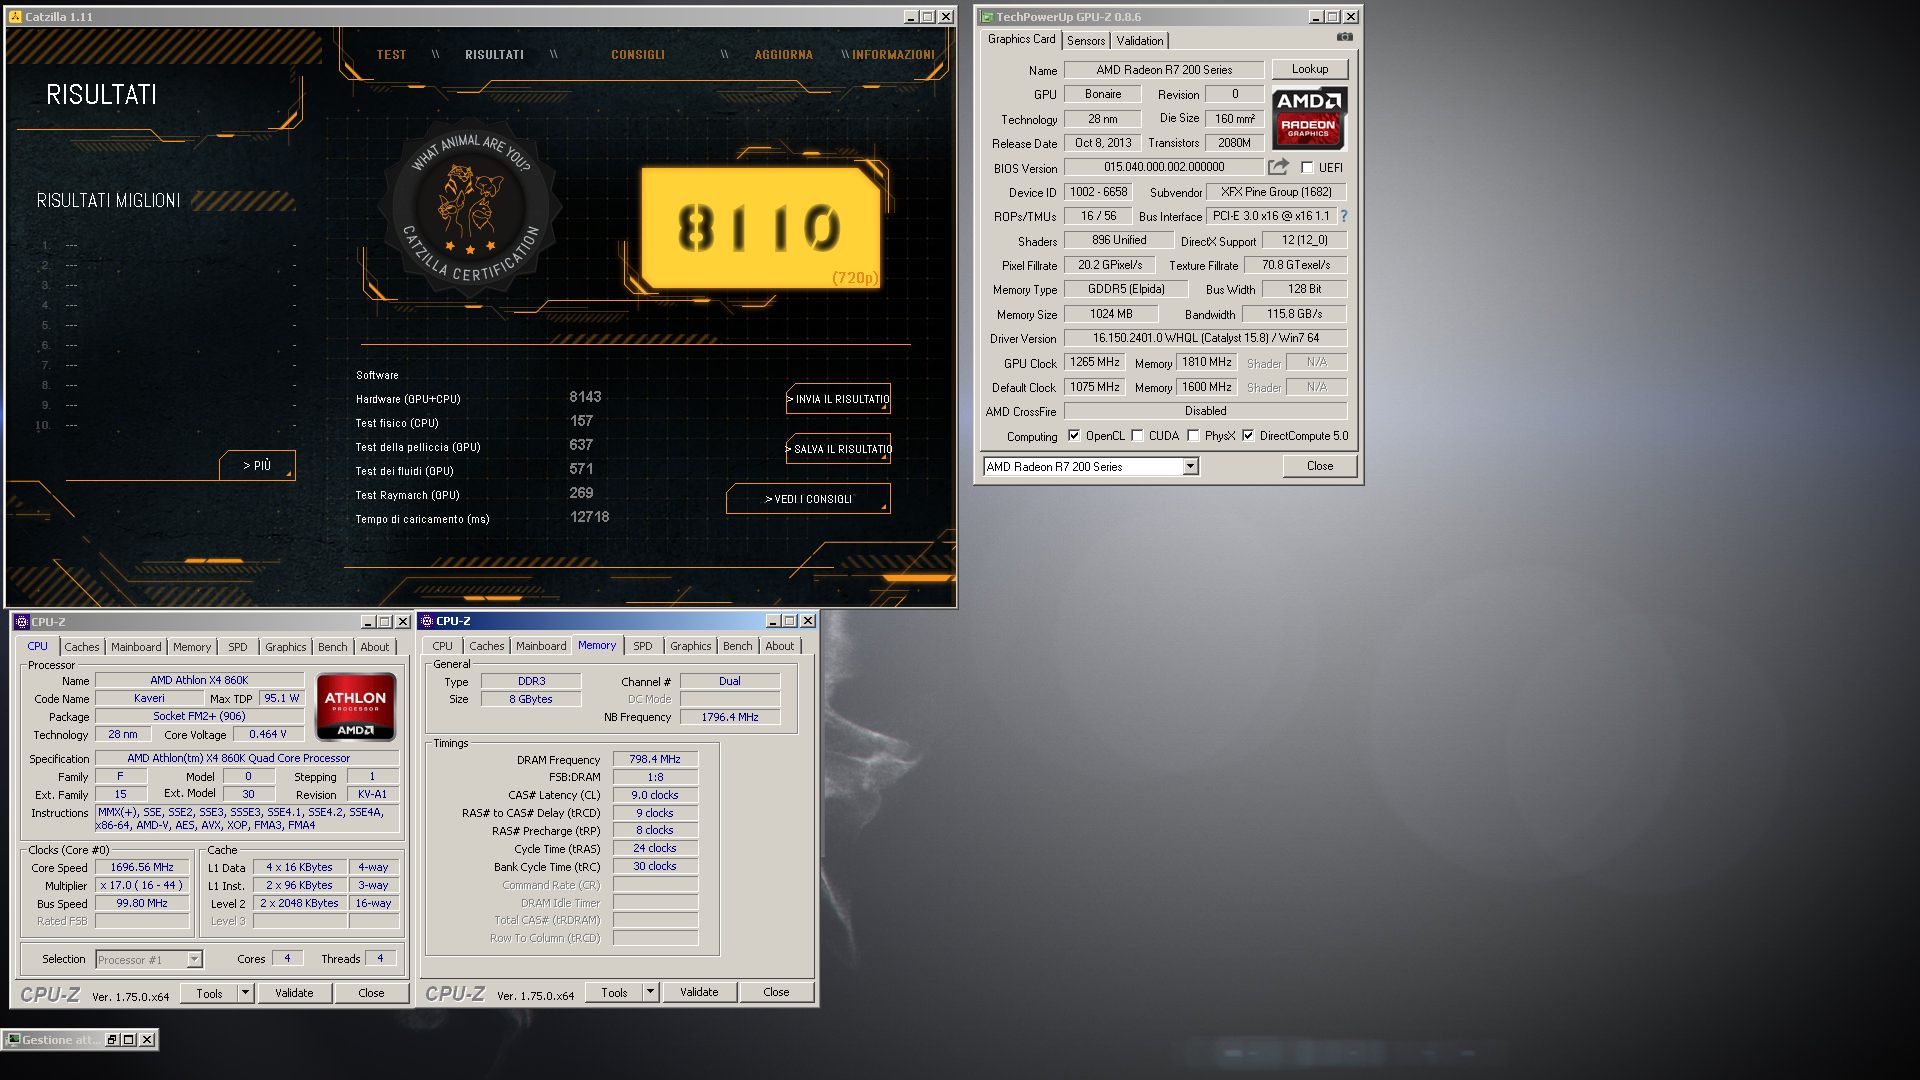Switch to the Validation tab in GPU-Z
Image resolution: width=1920 pixels, height=1080 pixels.
tap(1139, 41)
